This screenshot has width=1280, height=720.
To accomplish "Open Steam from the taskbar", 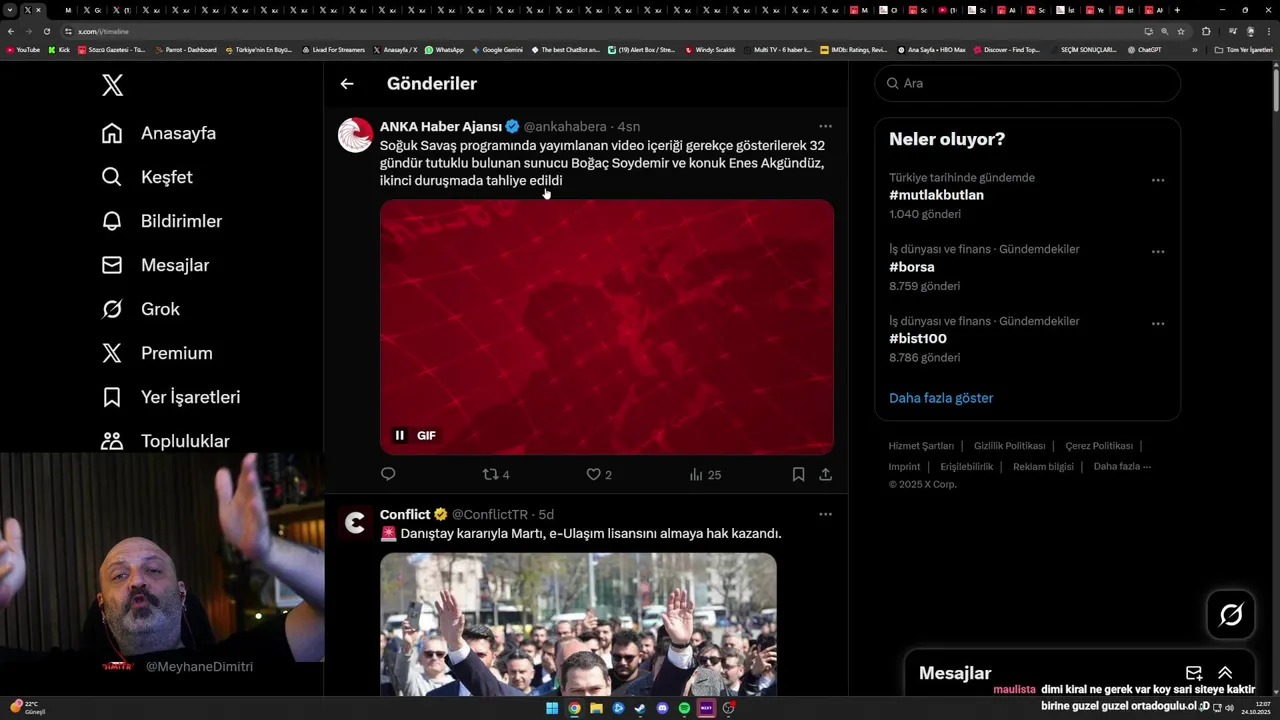I will pyautogui.click(x=640, y=708).
